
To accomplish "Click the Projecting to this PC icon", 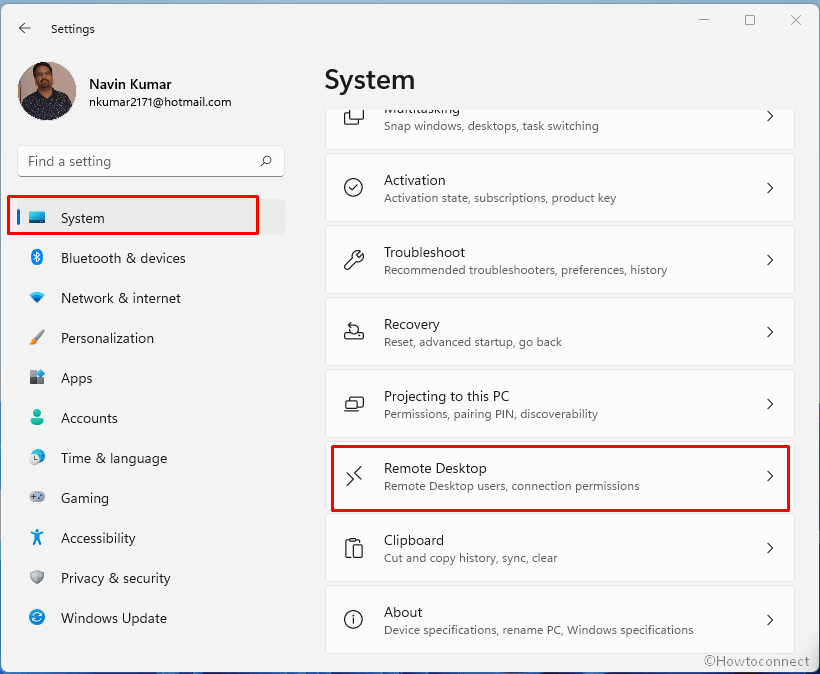I will (x=354, y=404).
